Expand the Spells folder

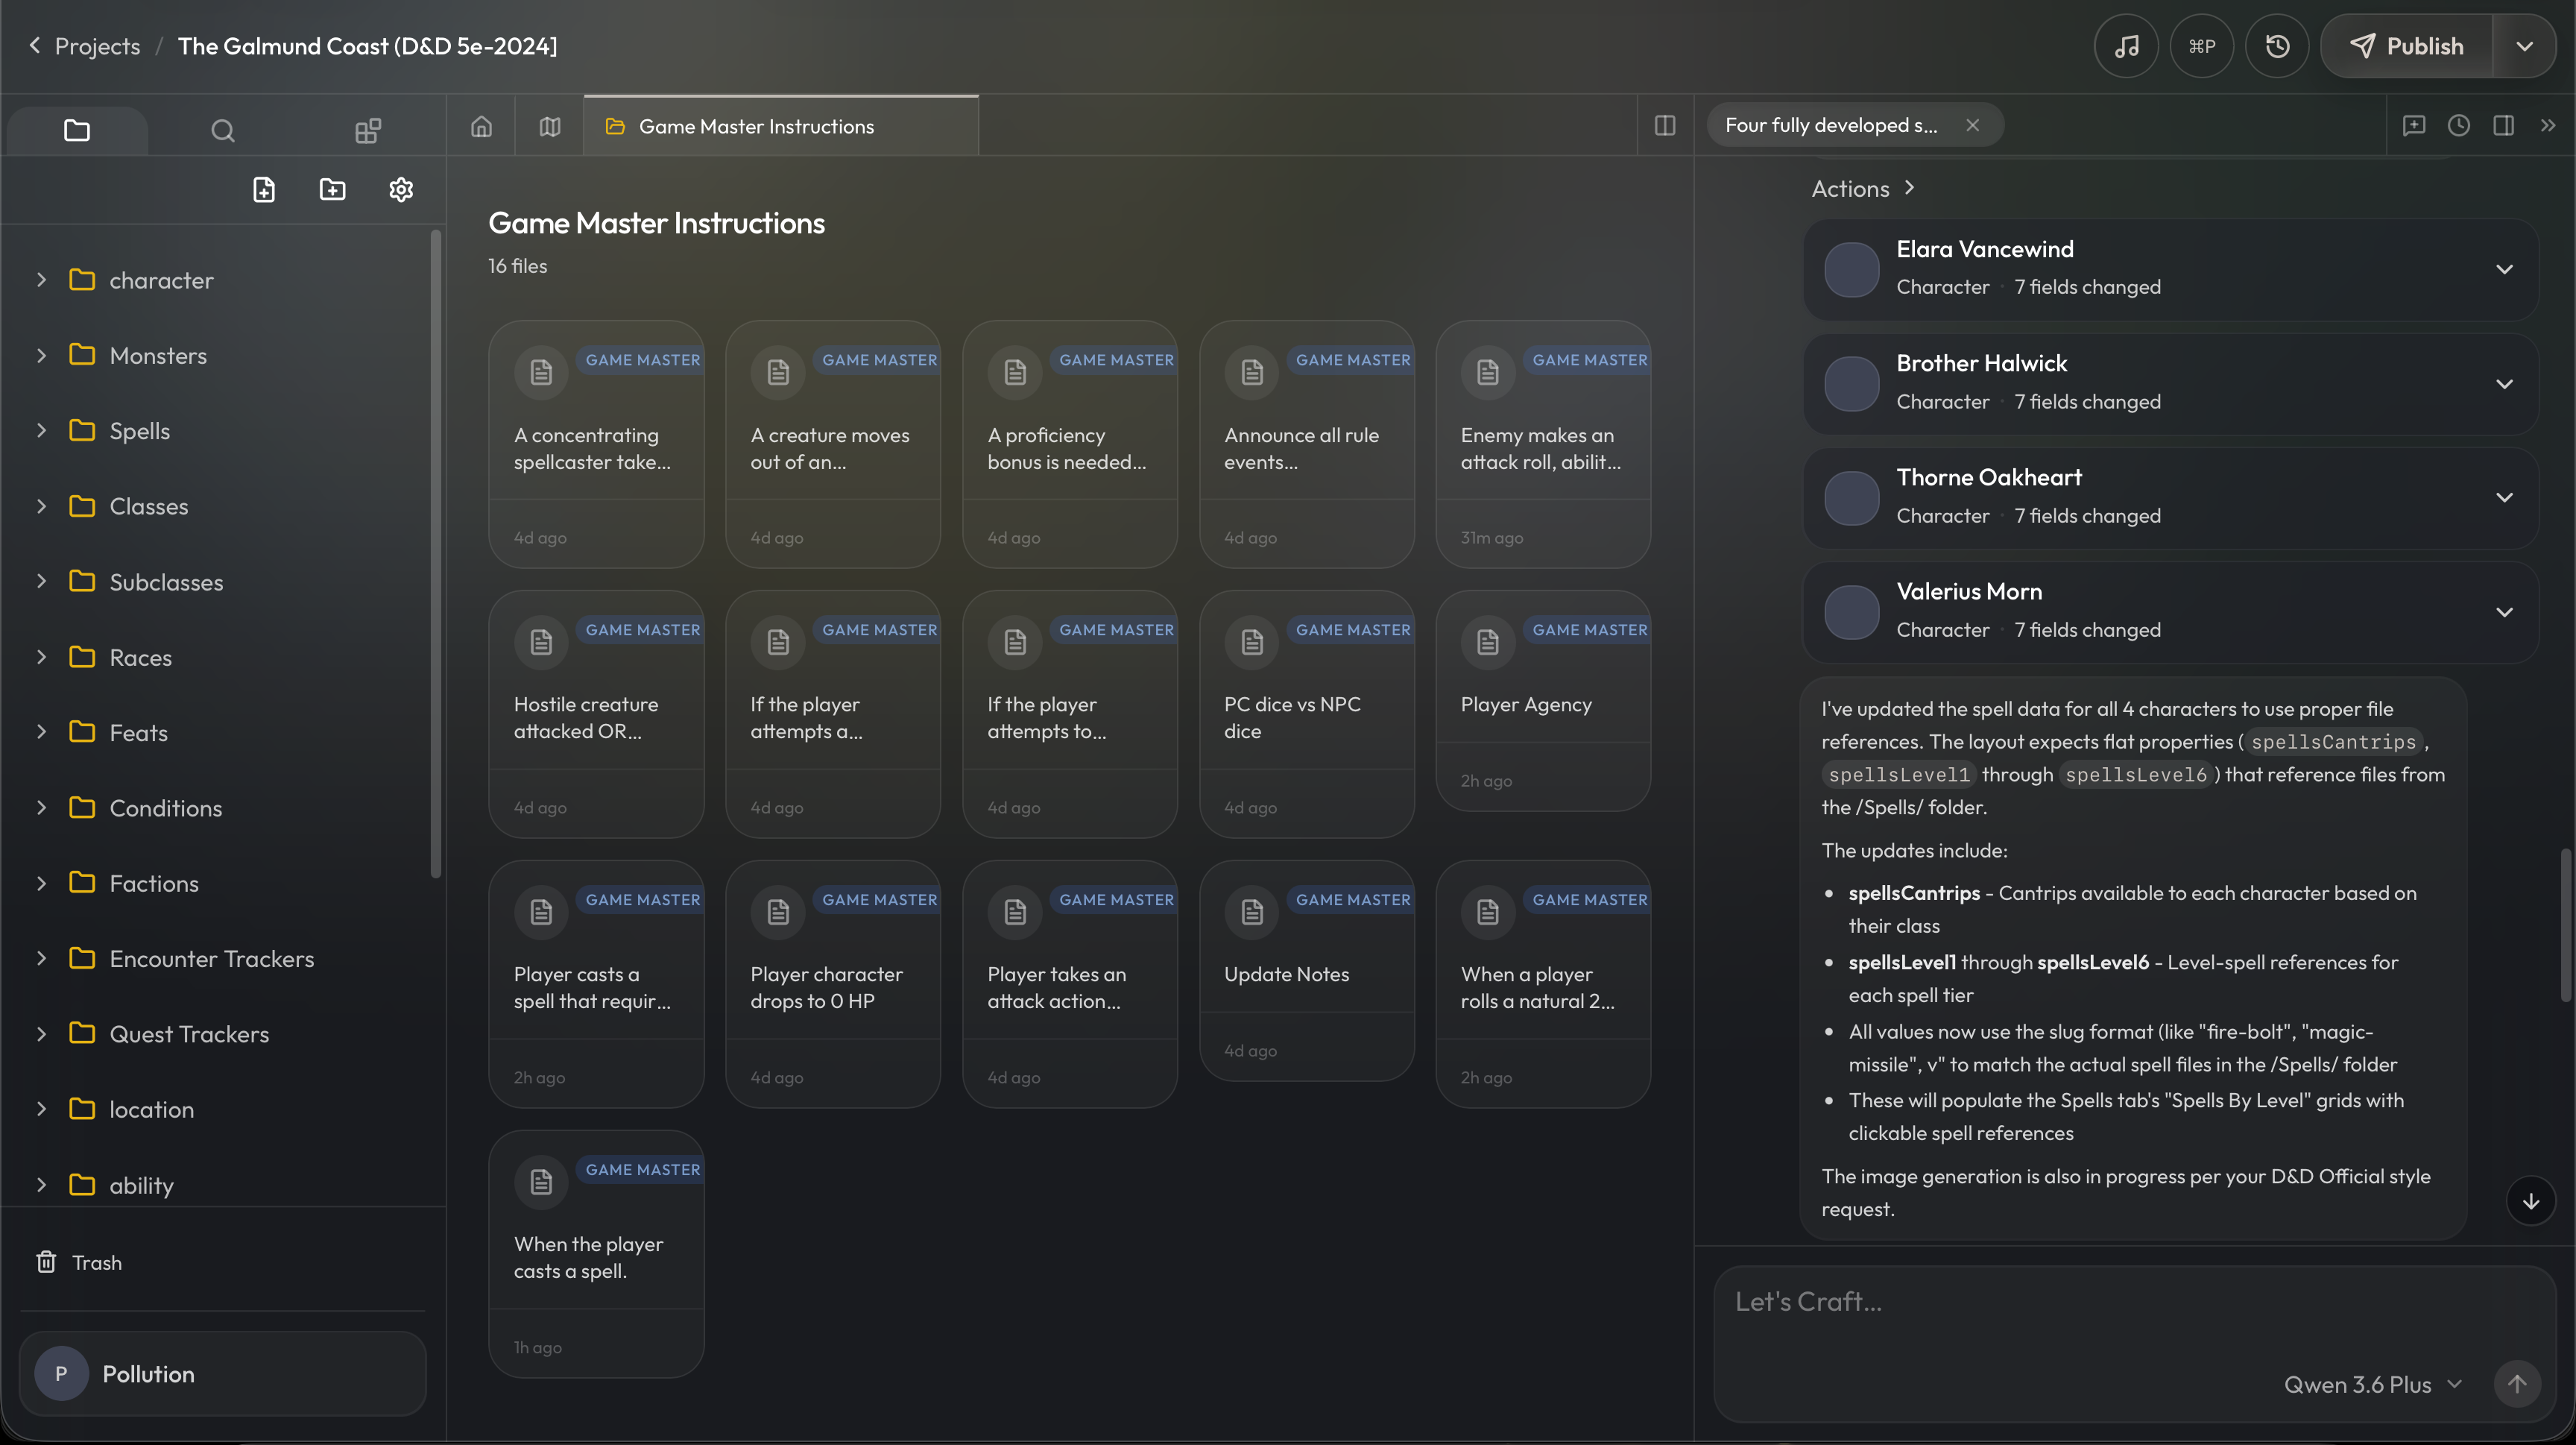(41, 430)
